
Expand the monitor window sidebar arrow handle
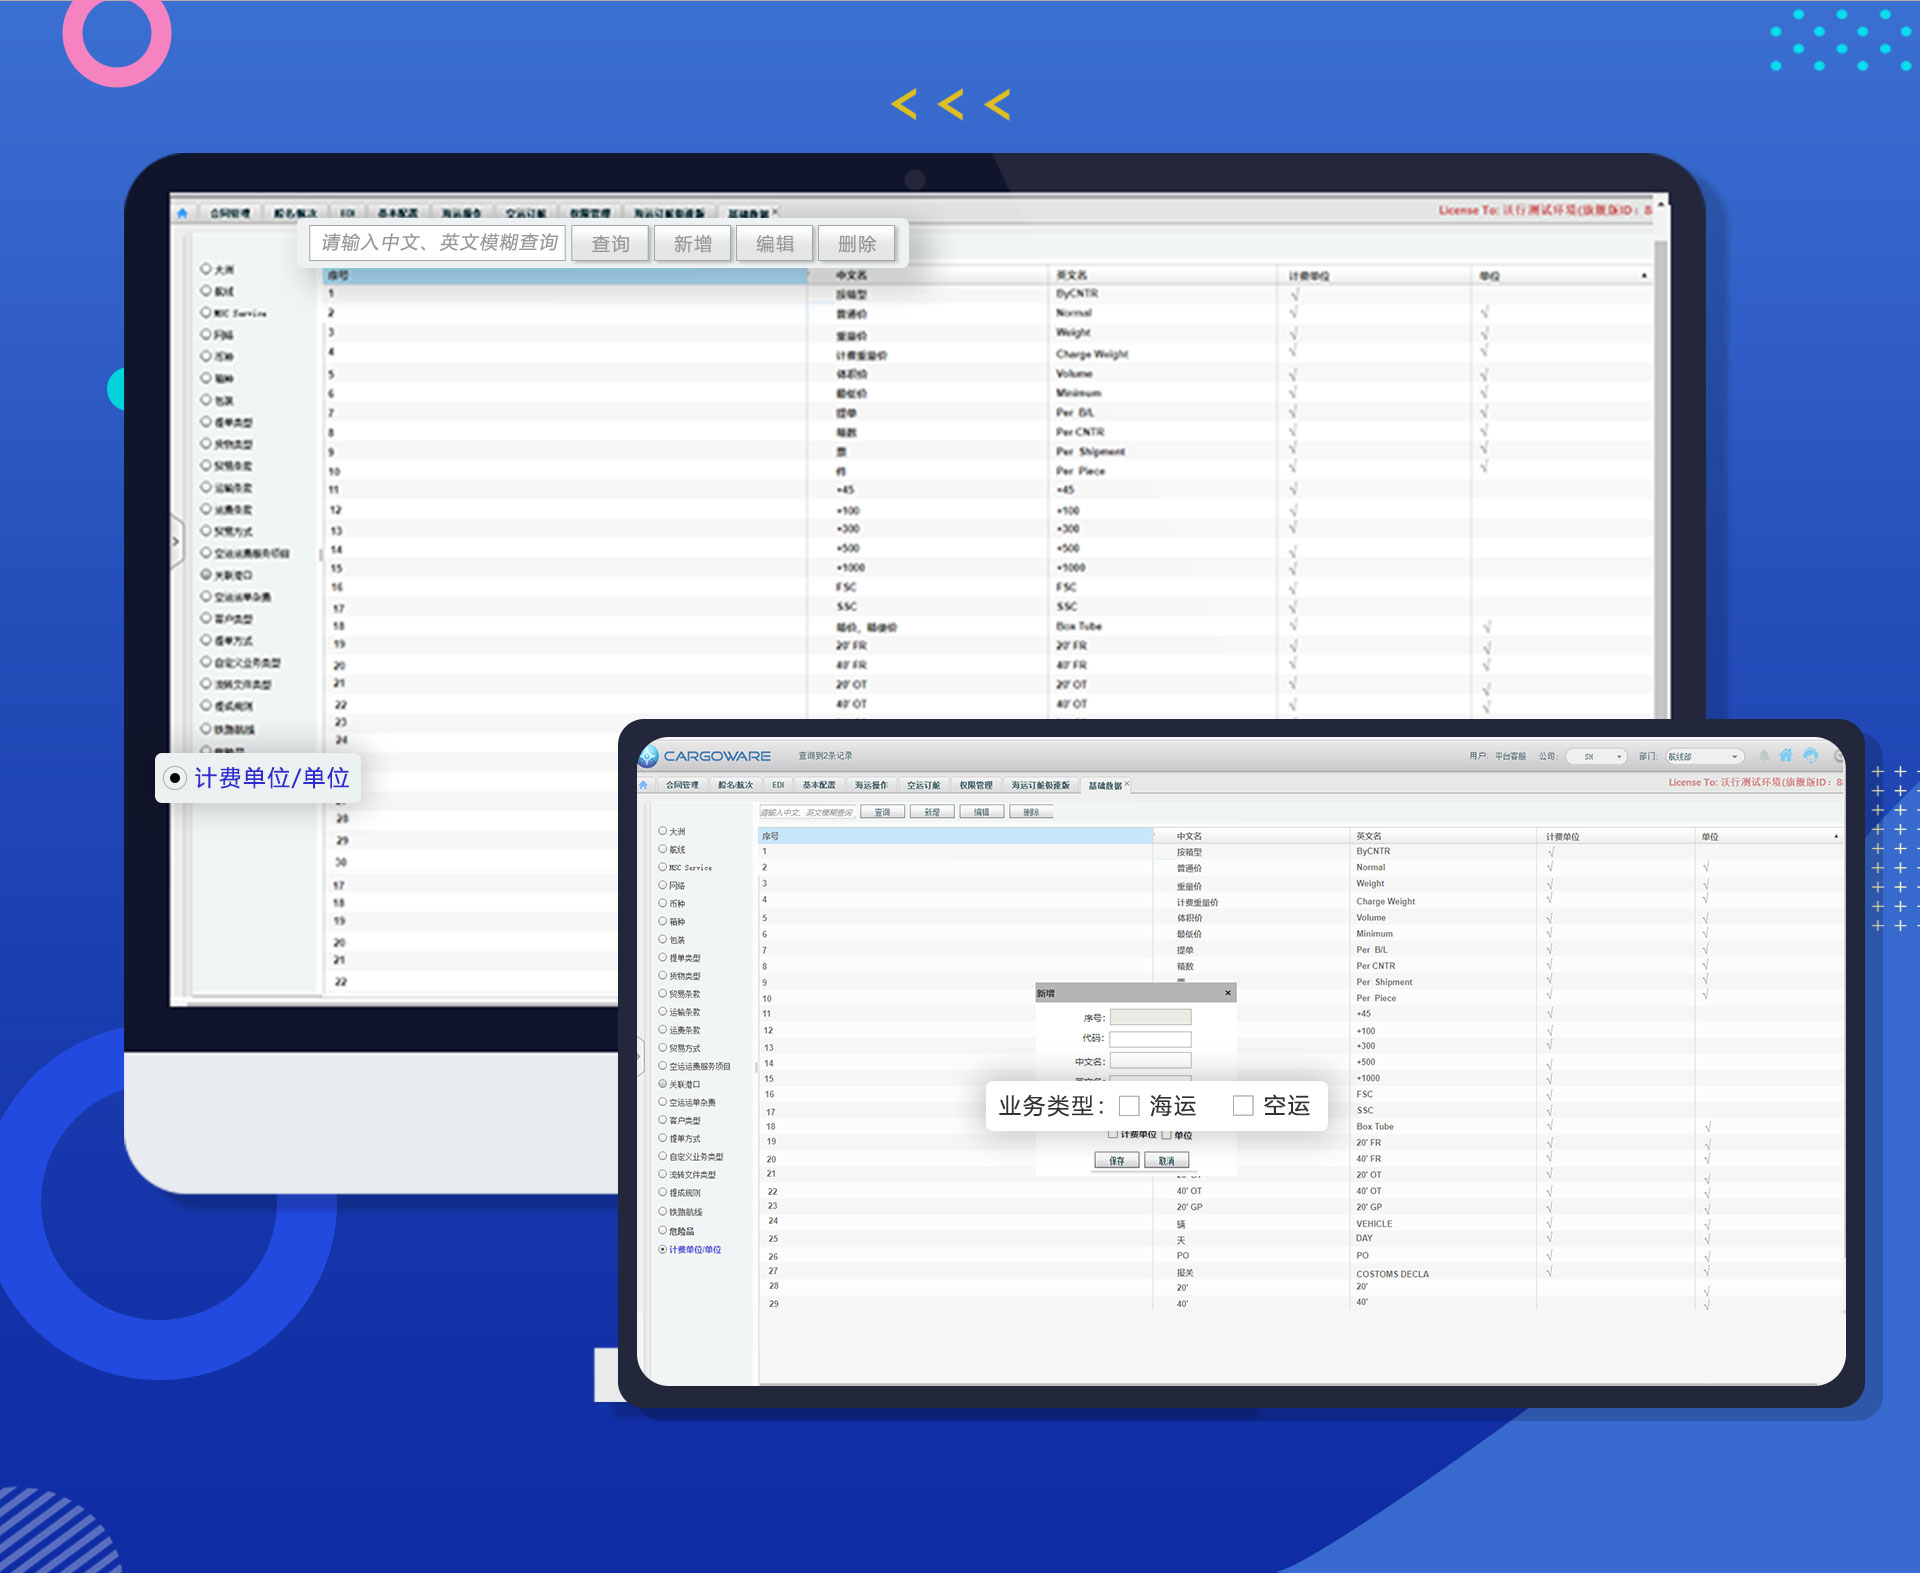click(177, 541)
